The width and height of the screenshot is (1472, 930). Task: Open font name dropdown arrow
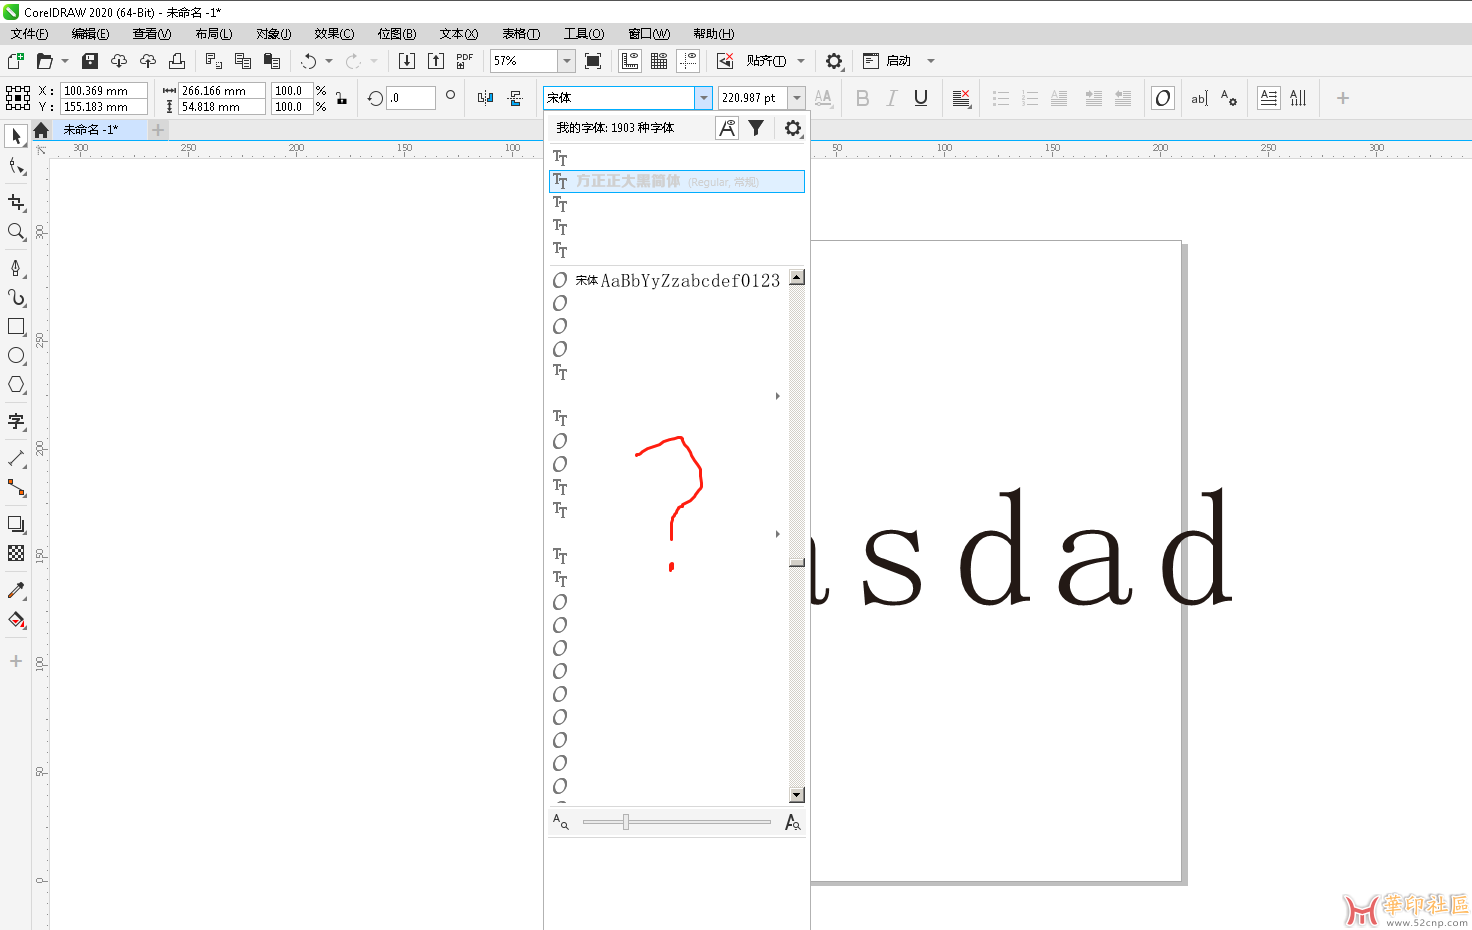704,98
